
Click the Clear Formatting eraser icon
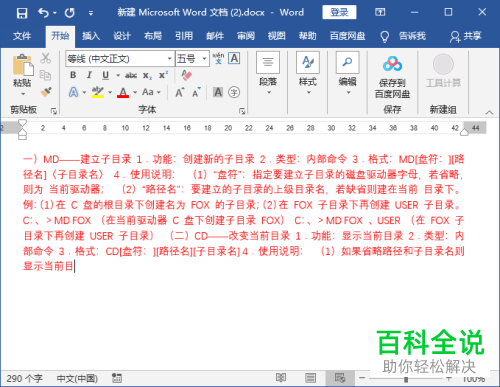click(x=187, y=75)
